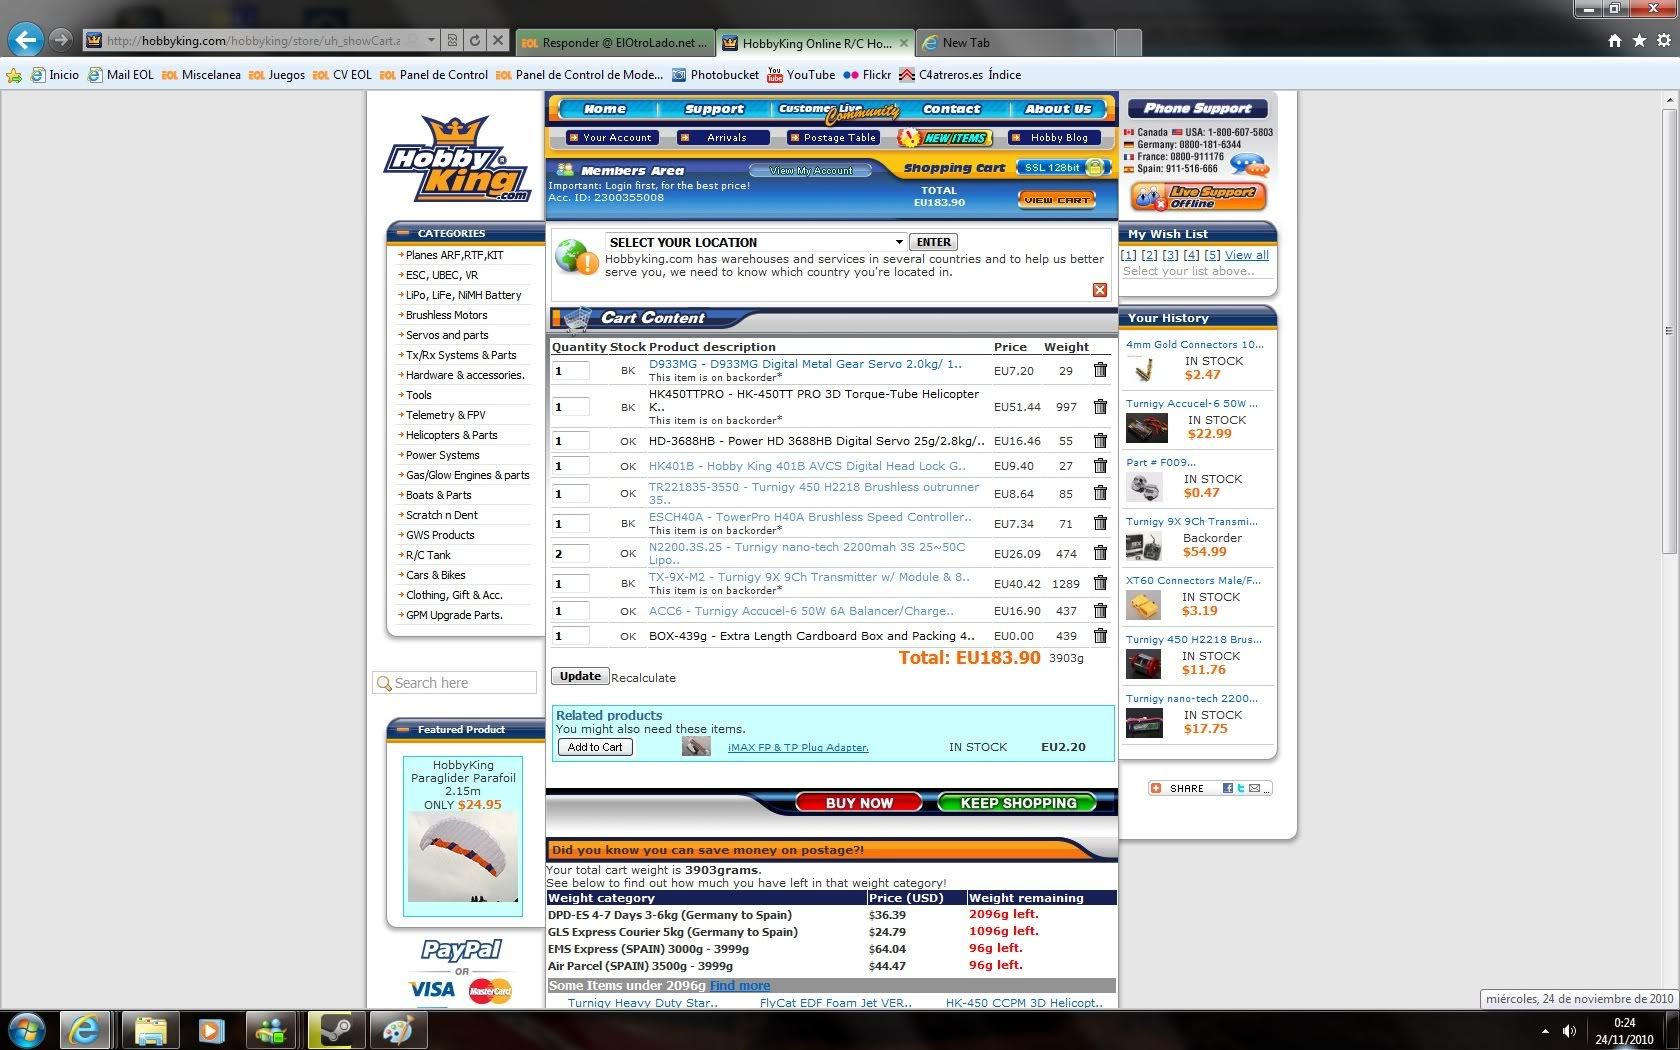Open the Home menu item
Viewport: 1680px width, 1050px height.
605,109
